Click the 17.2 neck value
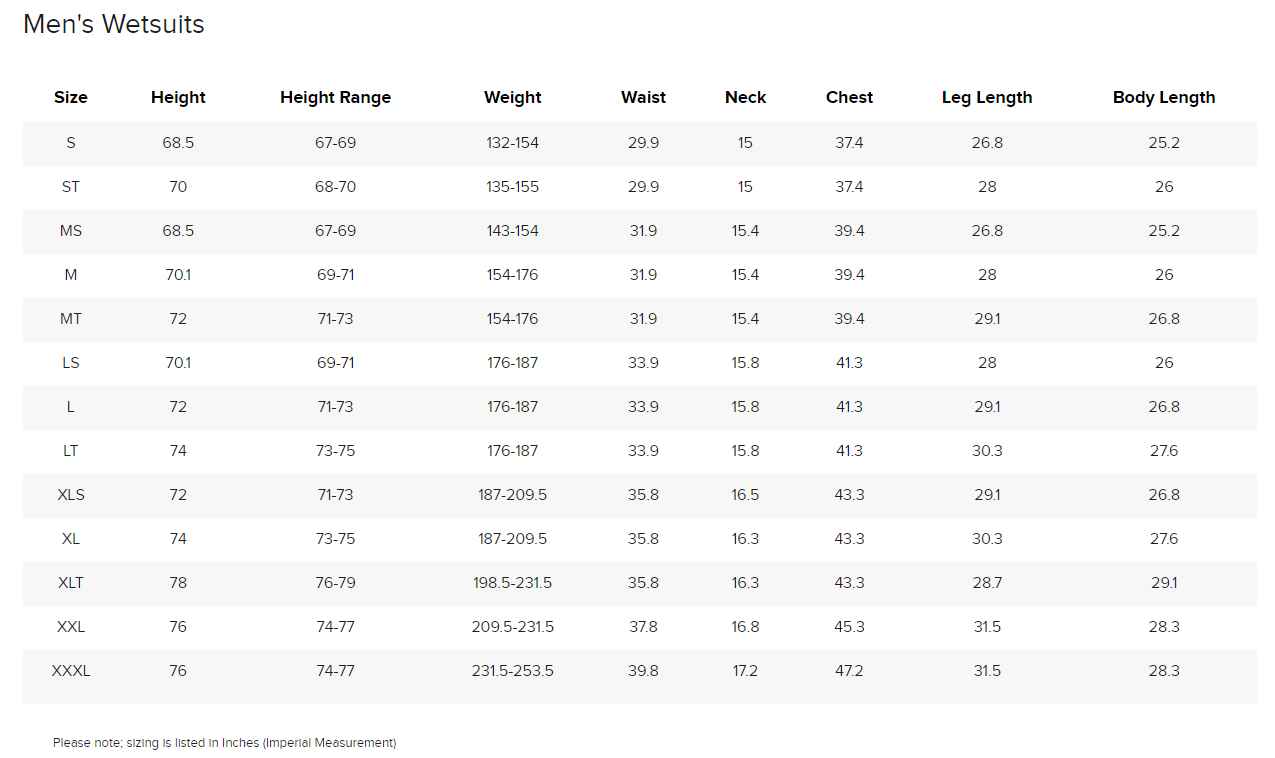The height and width of the screenshot is (758, 1275). click(x=745, y=671)
